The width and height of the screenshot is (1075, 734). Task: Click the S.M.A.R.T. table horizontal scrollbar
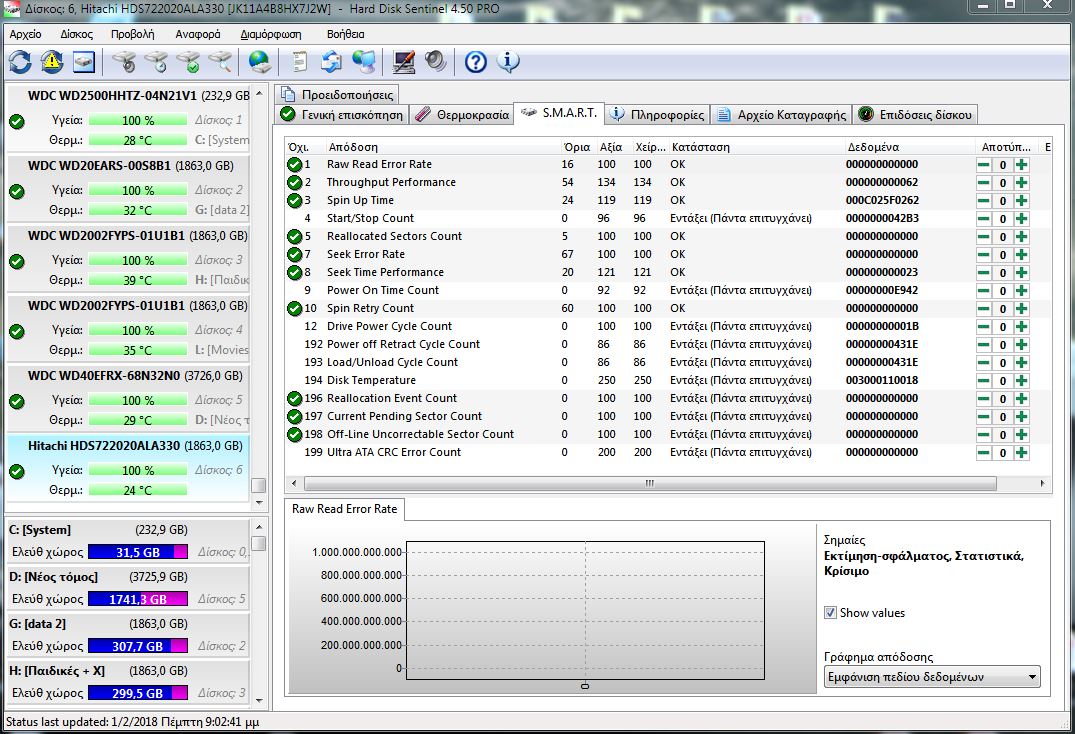(x=649, y=484)
